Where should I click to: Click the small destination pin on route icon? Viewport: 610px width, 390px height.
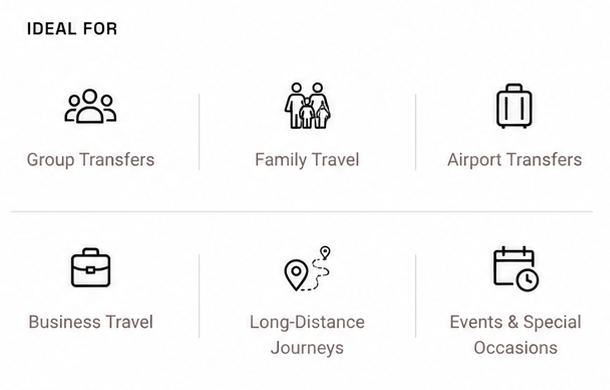tap(325, 252)
